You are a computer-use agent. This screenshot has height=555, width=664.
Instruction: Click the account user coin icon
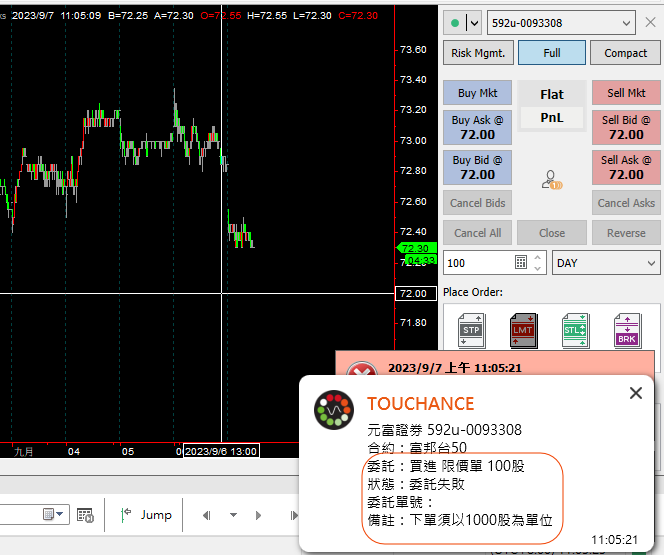(551, 180)
